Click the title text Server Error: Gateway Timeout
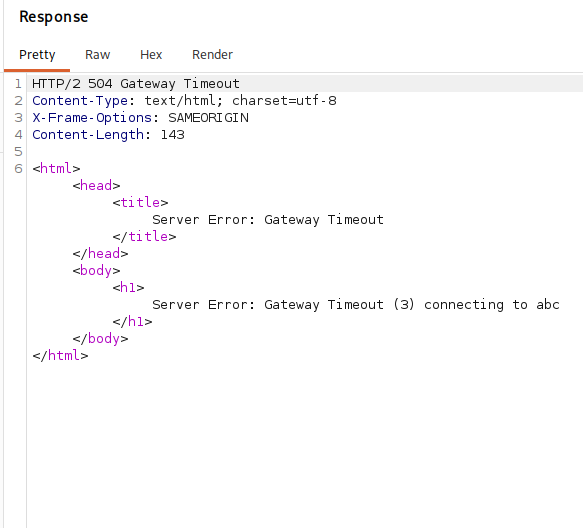Viewport: 583px width, 528px height. (x=268, y=220)
